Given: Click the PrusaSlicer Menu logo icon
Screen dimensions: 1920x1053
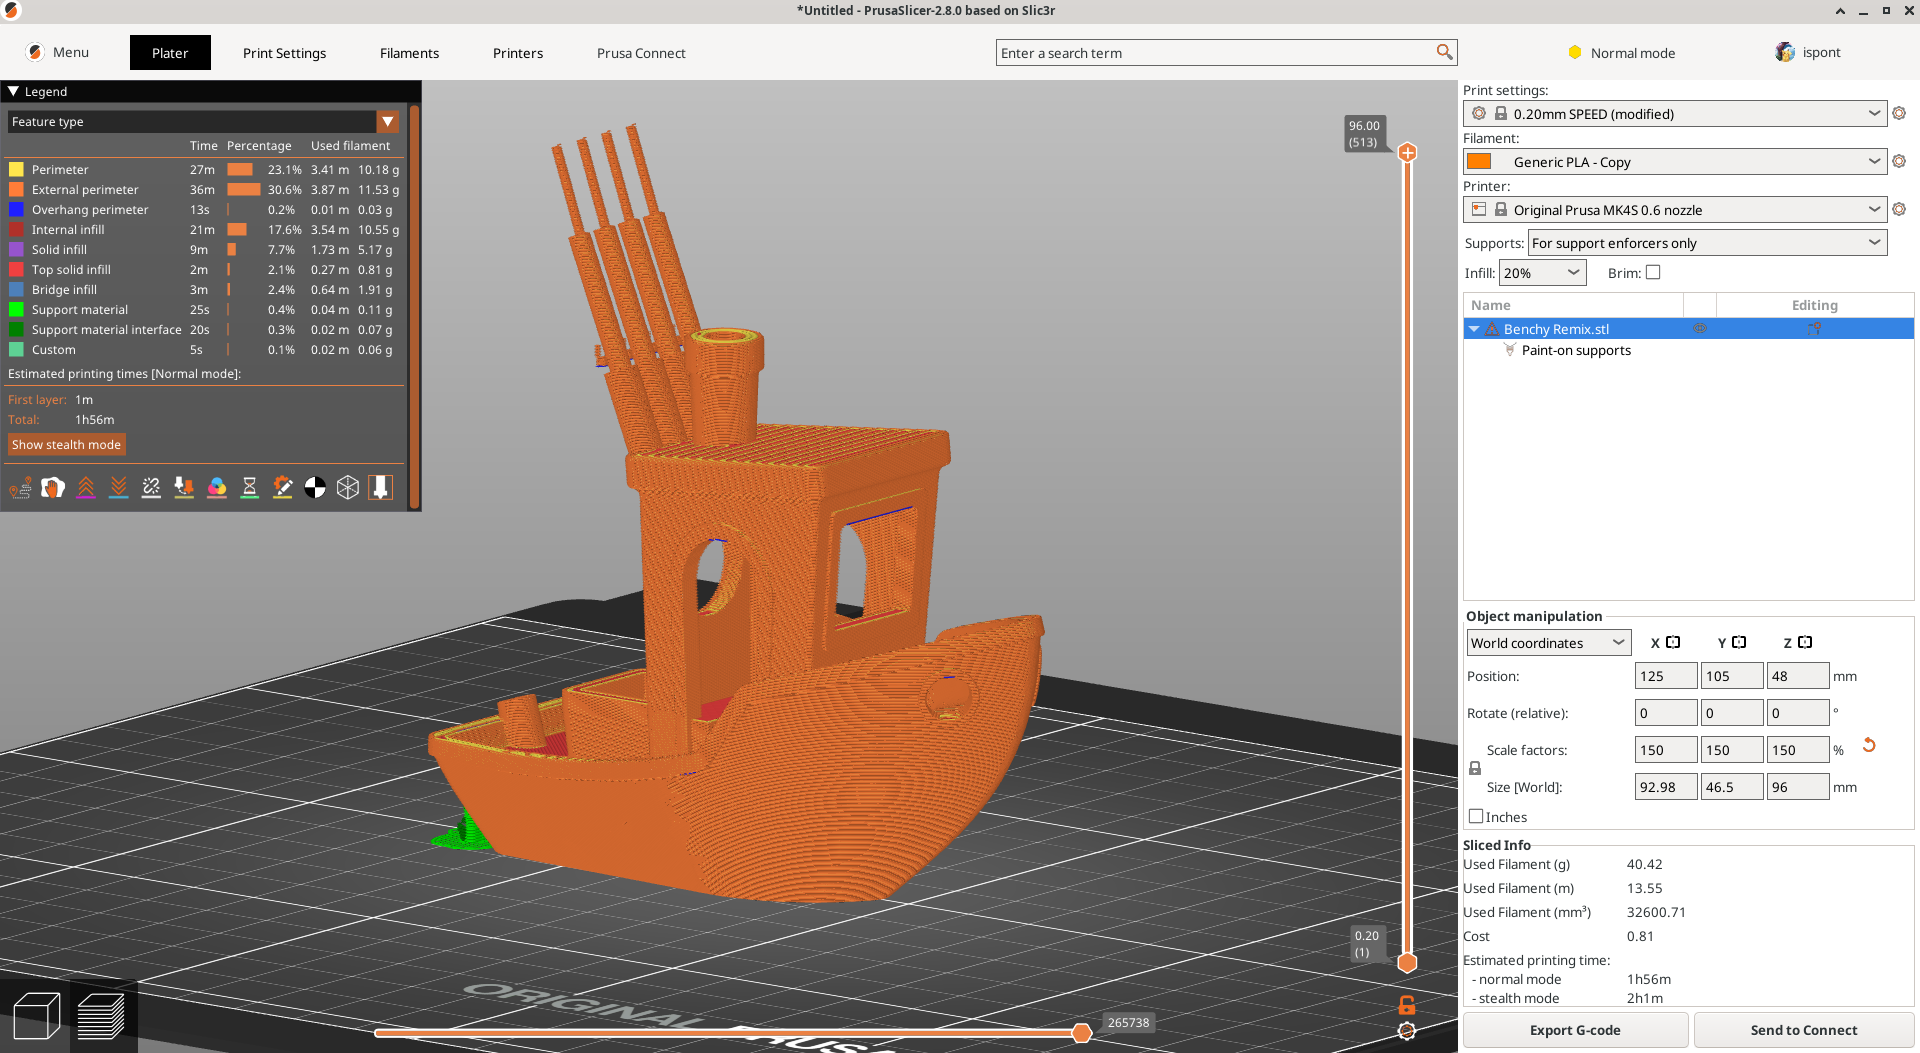Looking at the screenshot, I should 35,52.
